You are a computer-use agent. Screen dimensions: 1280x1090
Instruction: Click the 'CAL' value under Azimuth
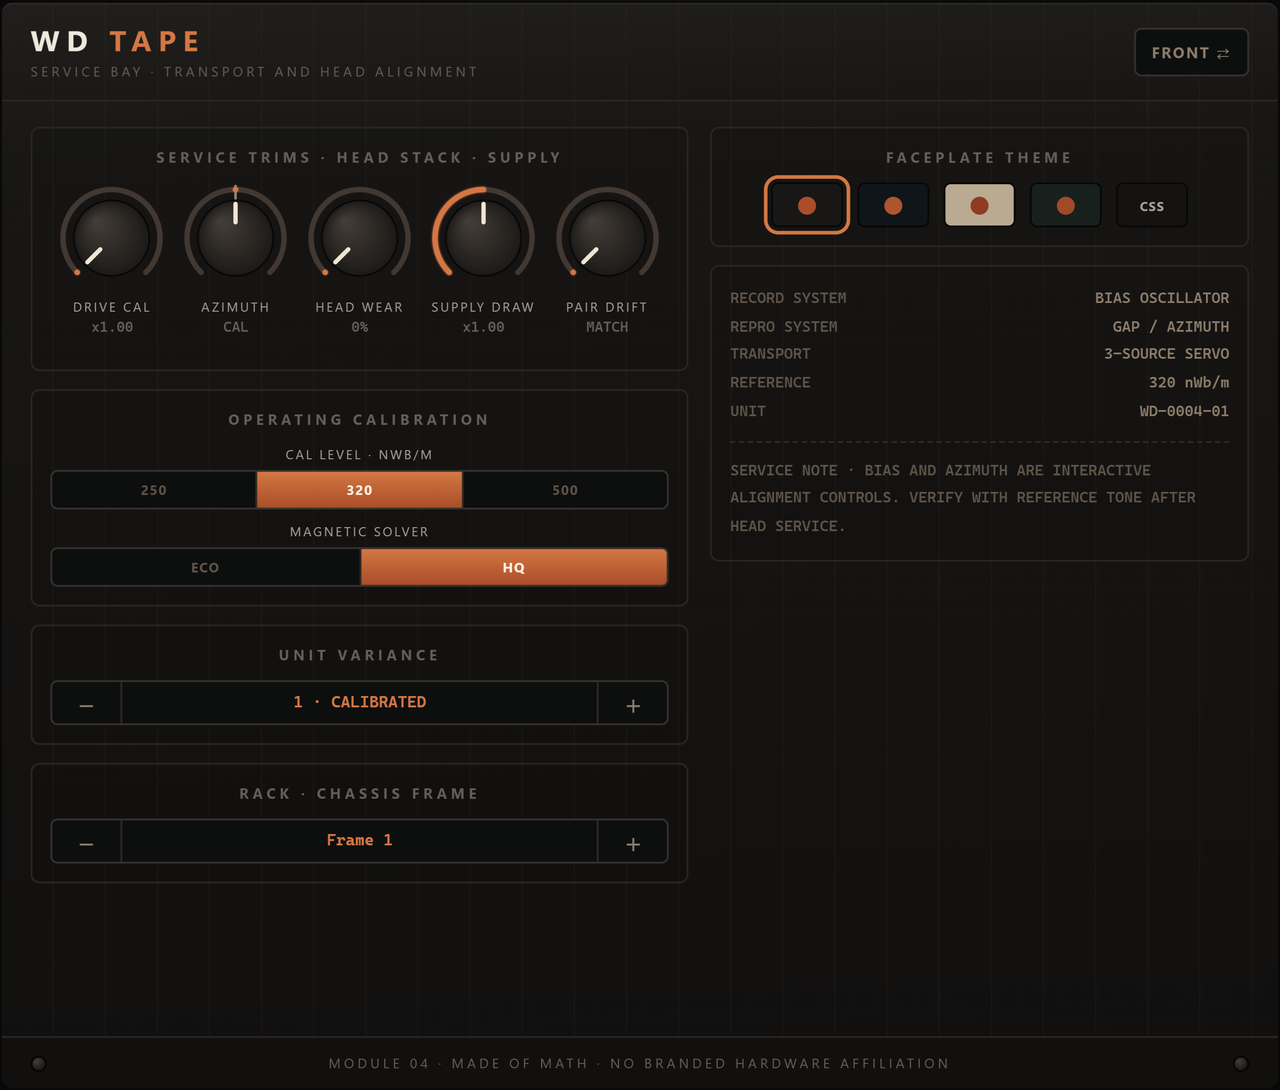(x=235, y=327)
